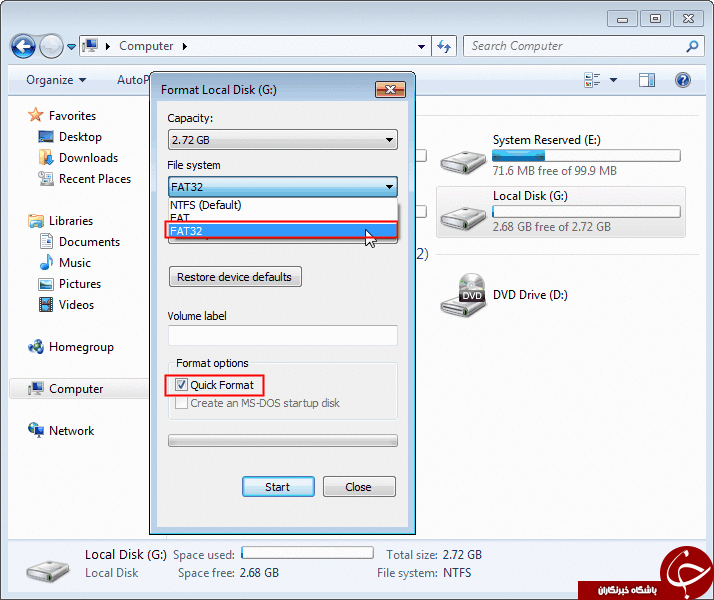Open Downloads in Favorites

click(x=88, y=158)
